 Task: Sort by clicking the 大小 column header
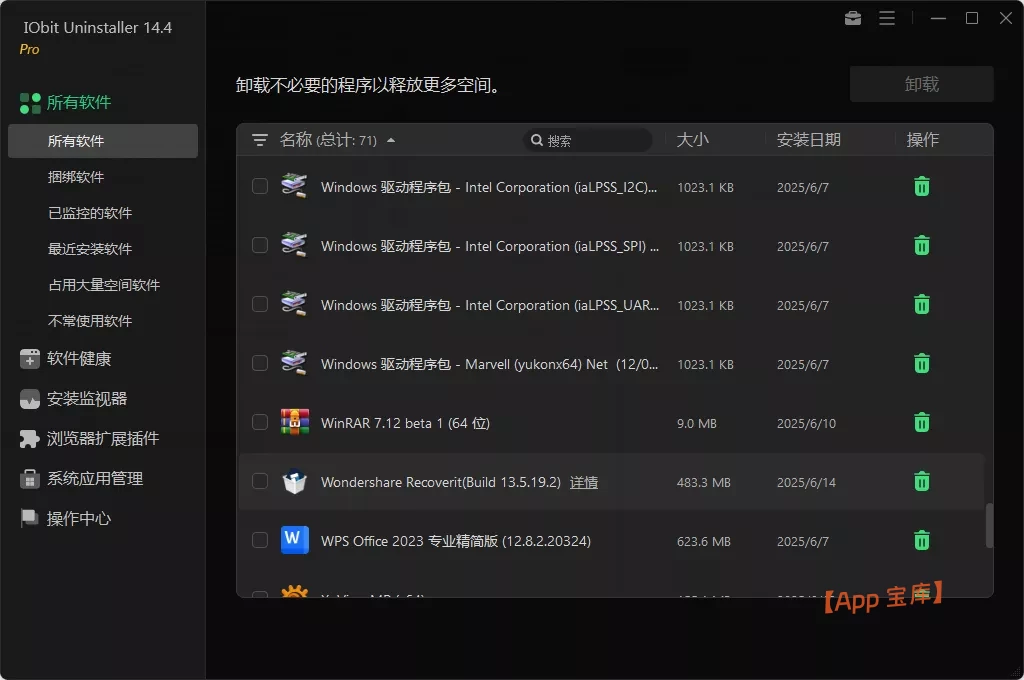point(694,140)
